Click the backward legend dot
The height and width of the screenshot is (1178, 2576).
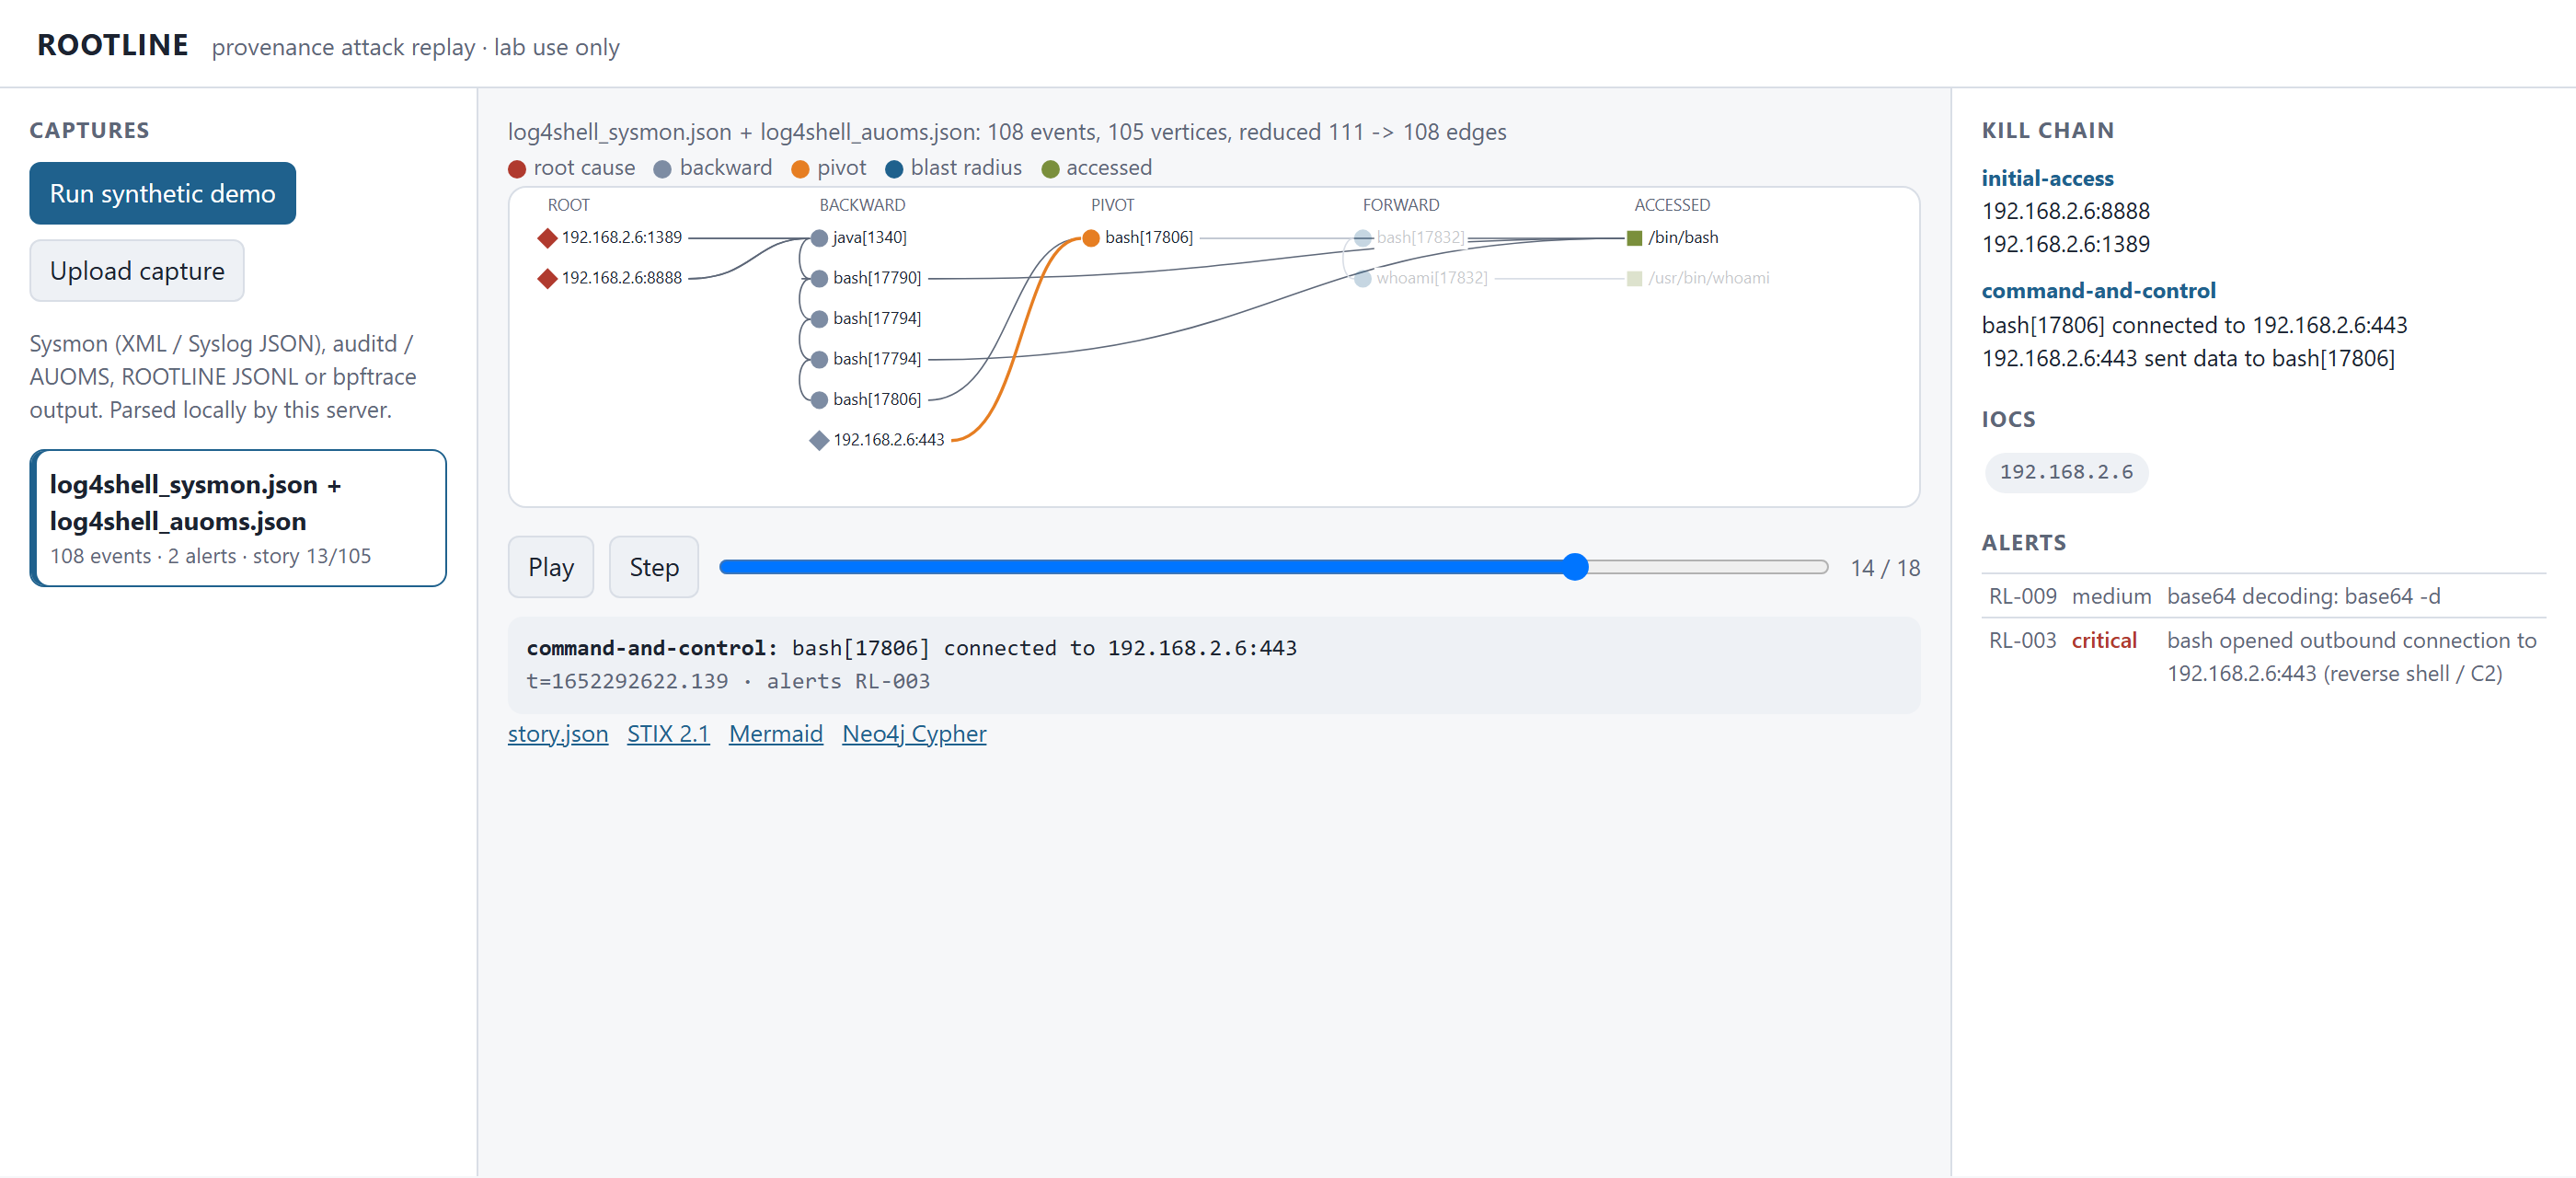point(662,169)
